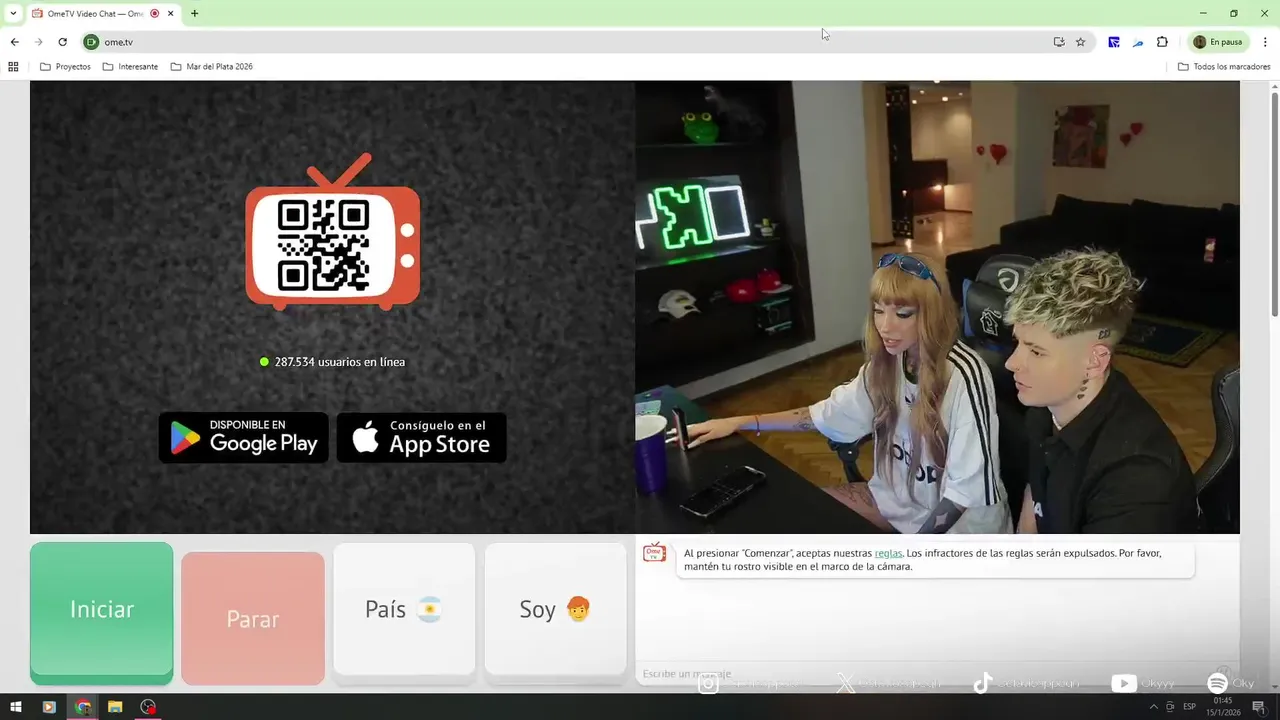Open the Proyectos bookmarks folder

click(x=65, y=67)
